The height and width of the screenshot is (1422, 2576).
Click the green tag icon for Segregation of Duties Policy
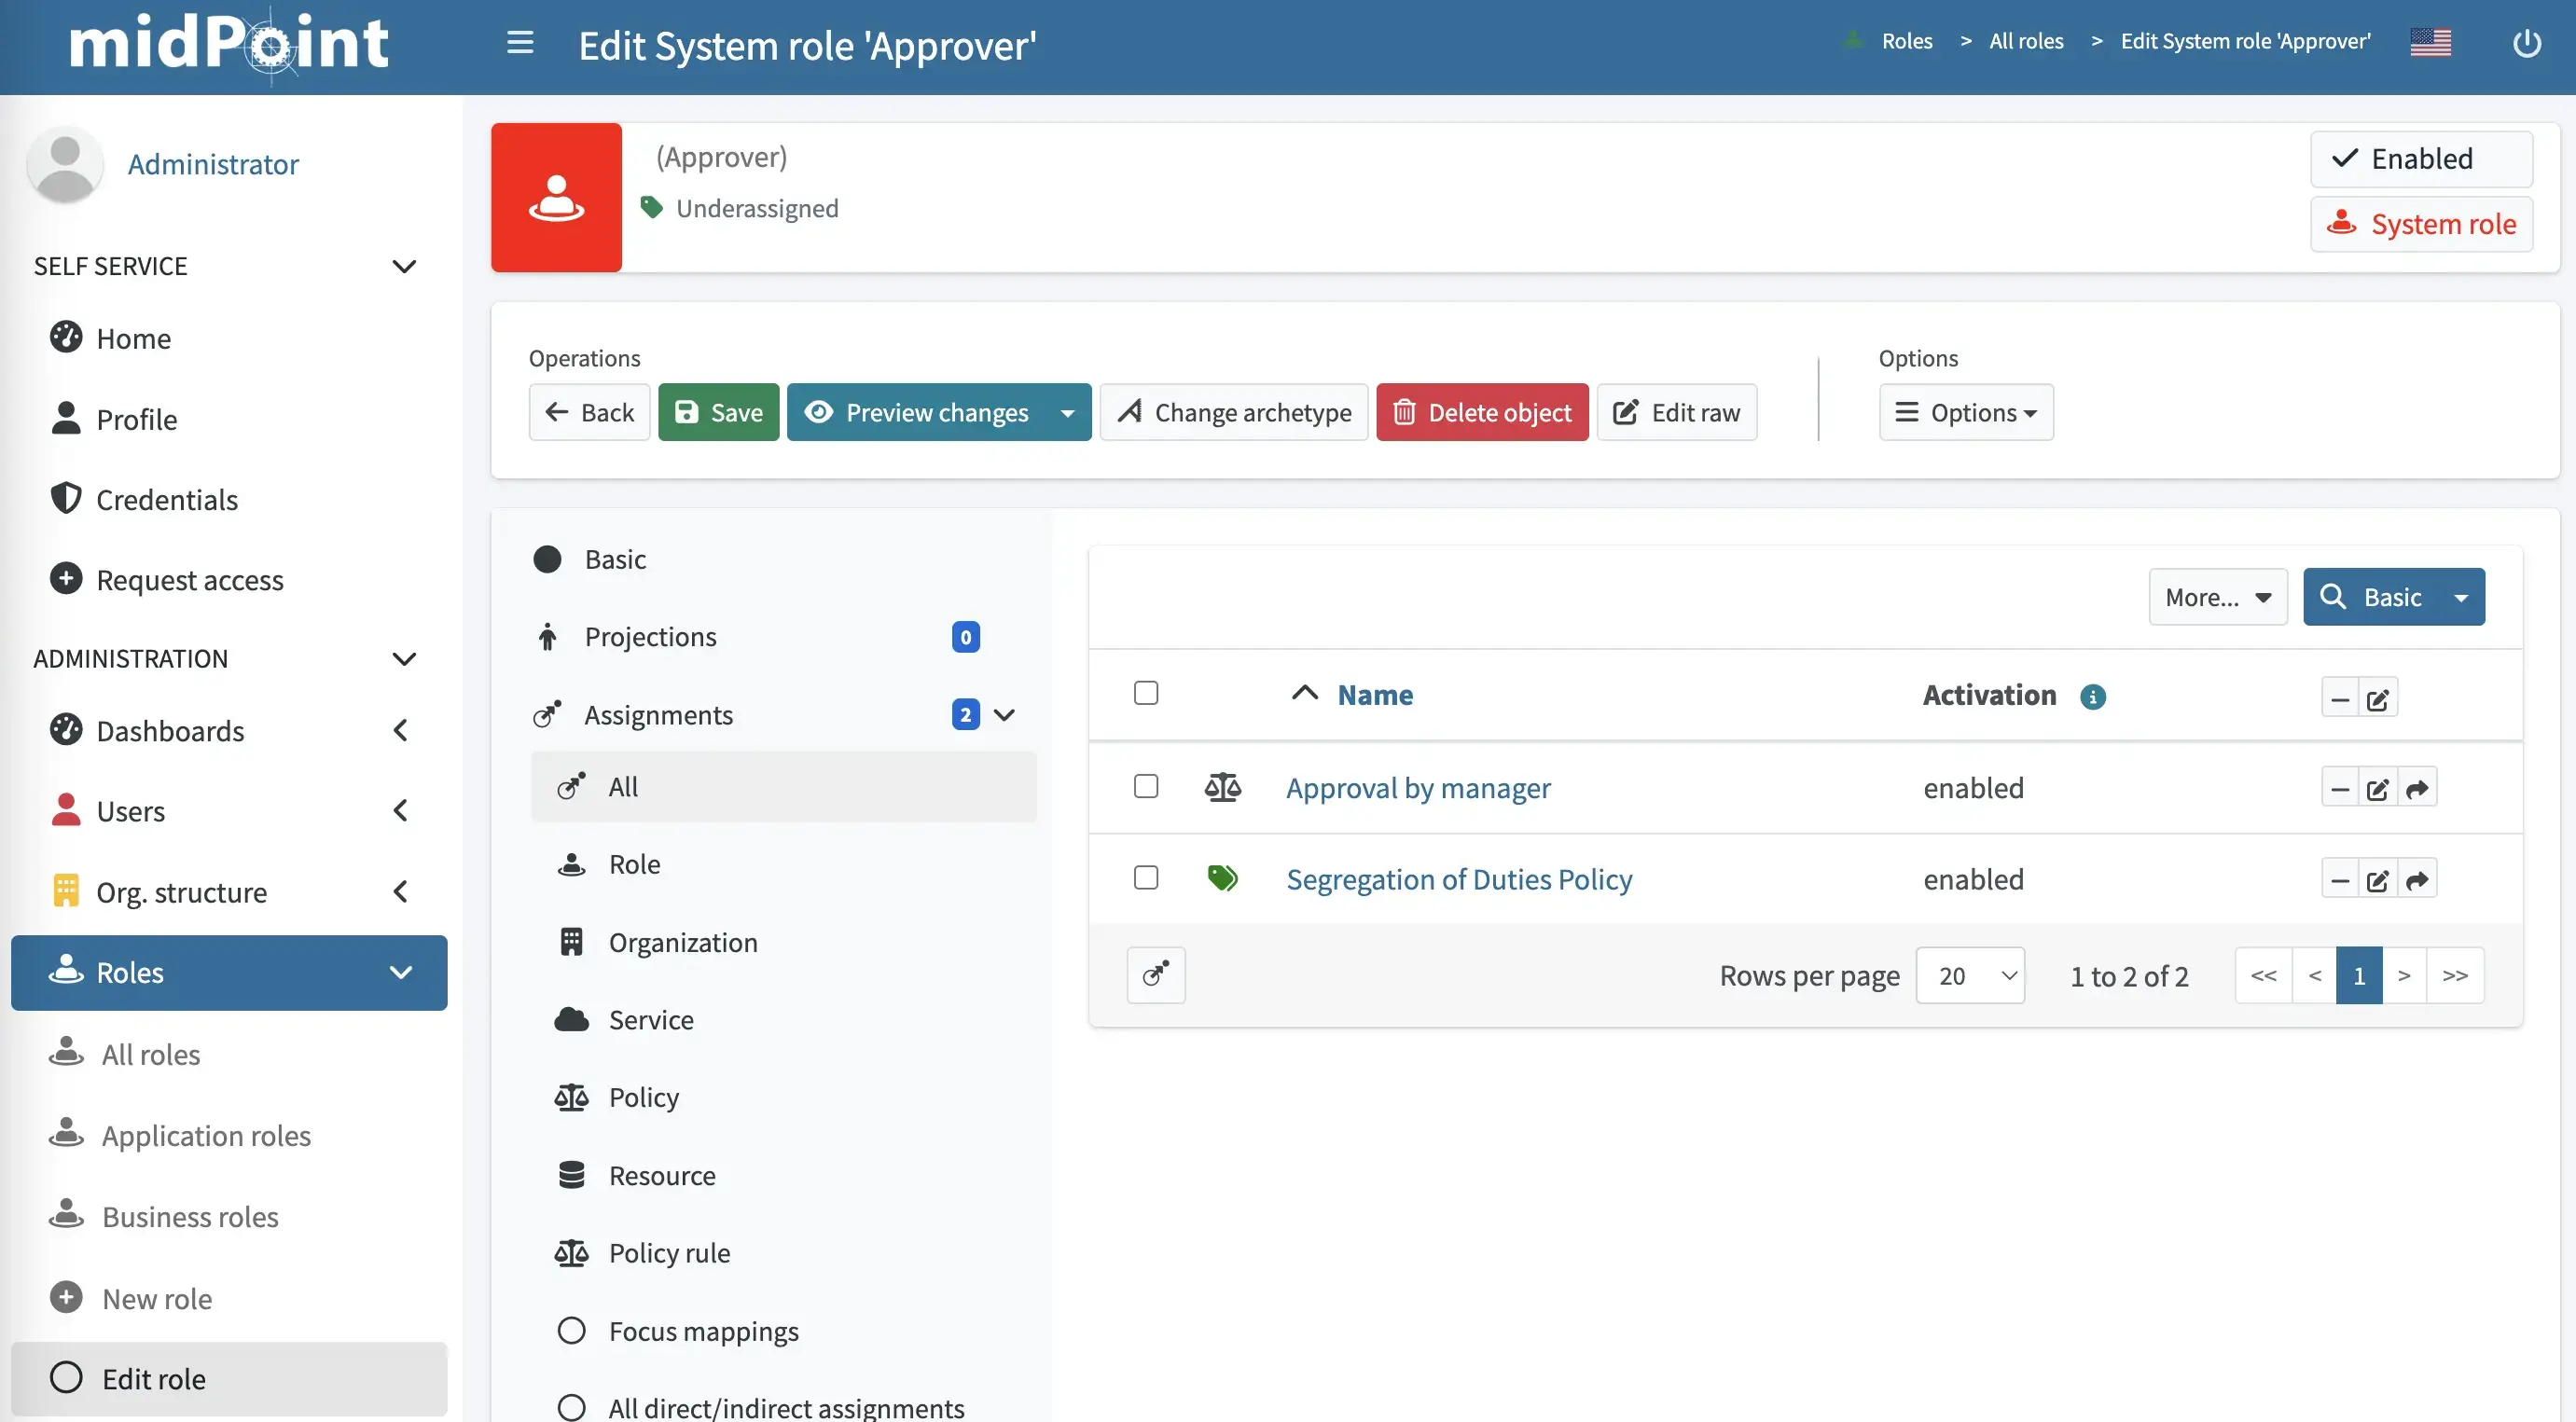1222,878
